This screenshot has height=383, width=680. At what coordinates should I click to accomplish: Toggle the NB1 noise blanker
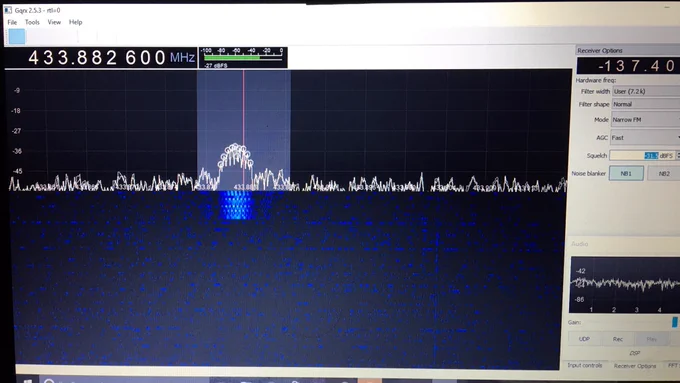[626, 173]
